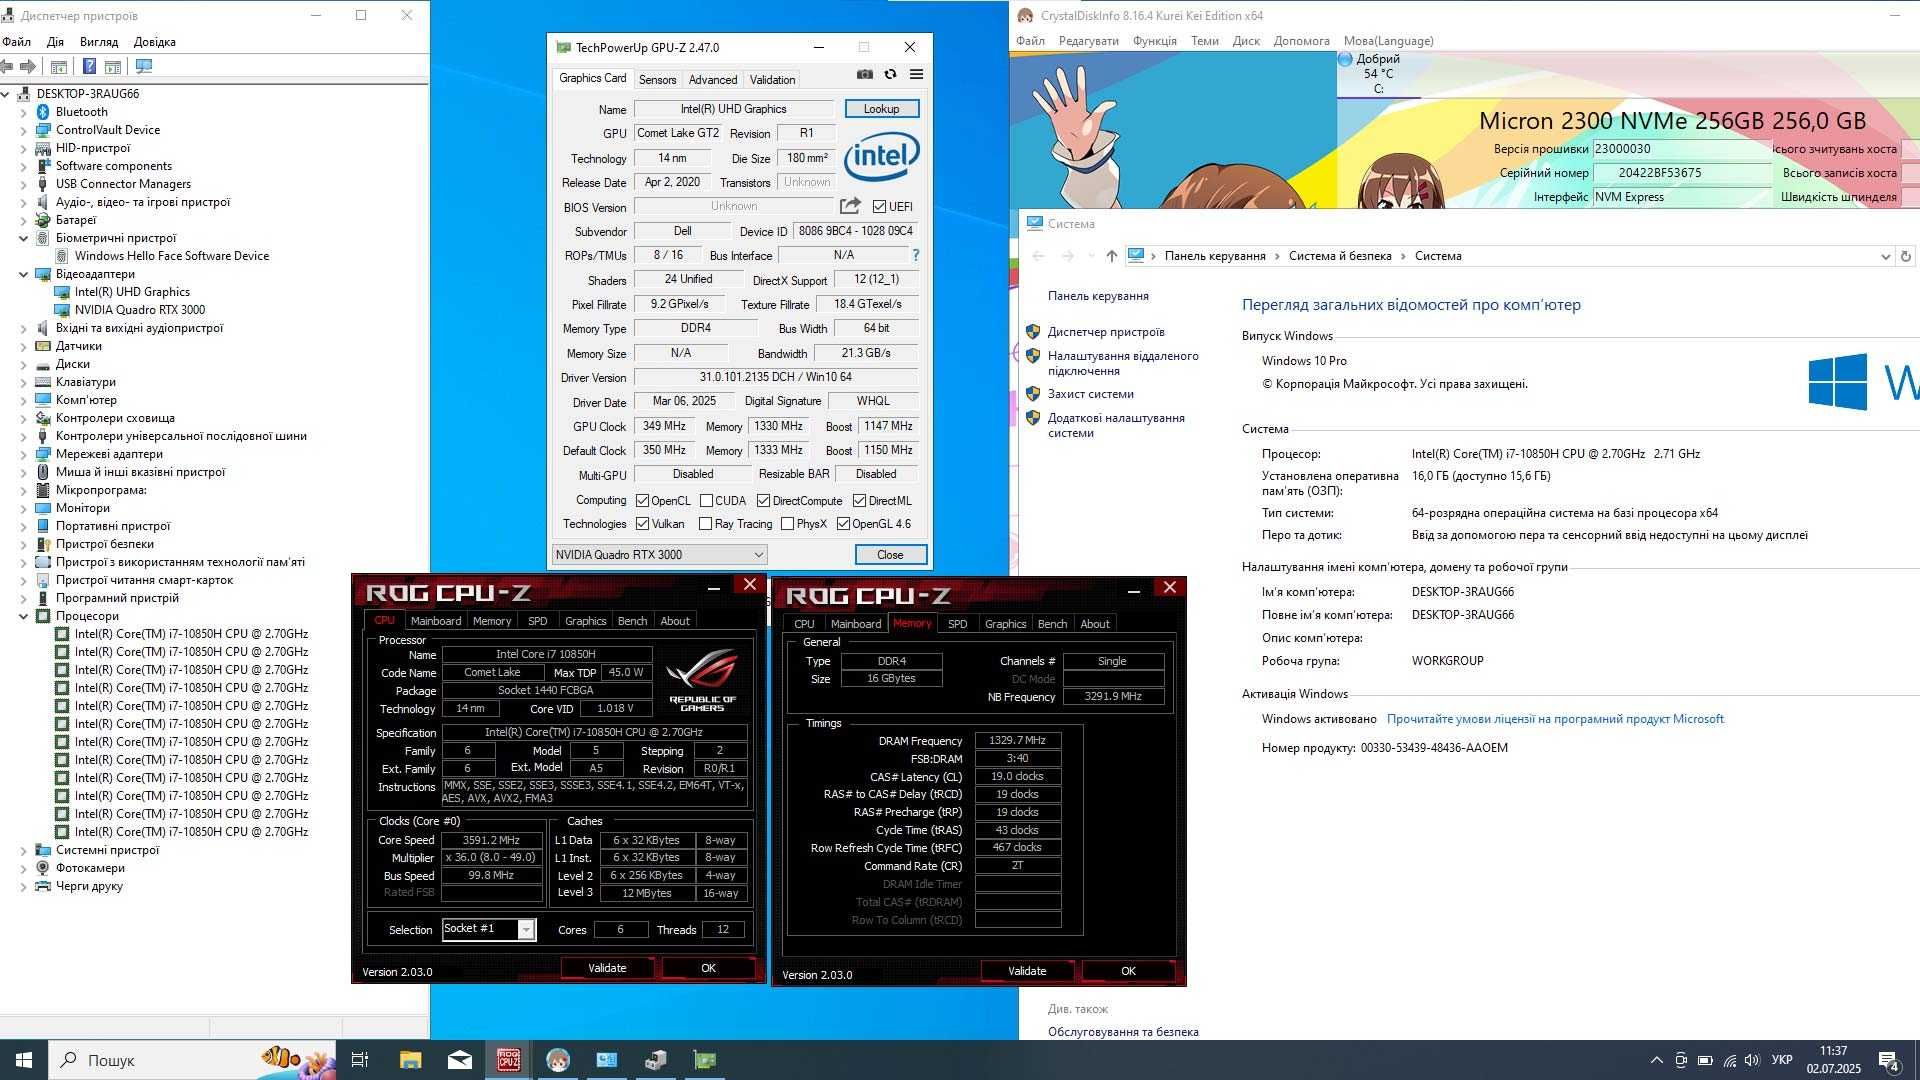Click the Bus Interface question mark icon
1920x1080 pixels.
[915, 255]
